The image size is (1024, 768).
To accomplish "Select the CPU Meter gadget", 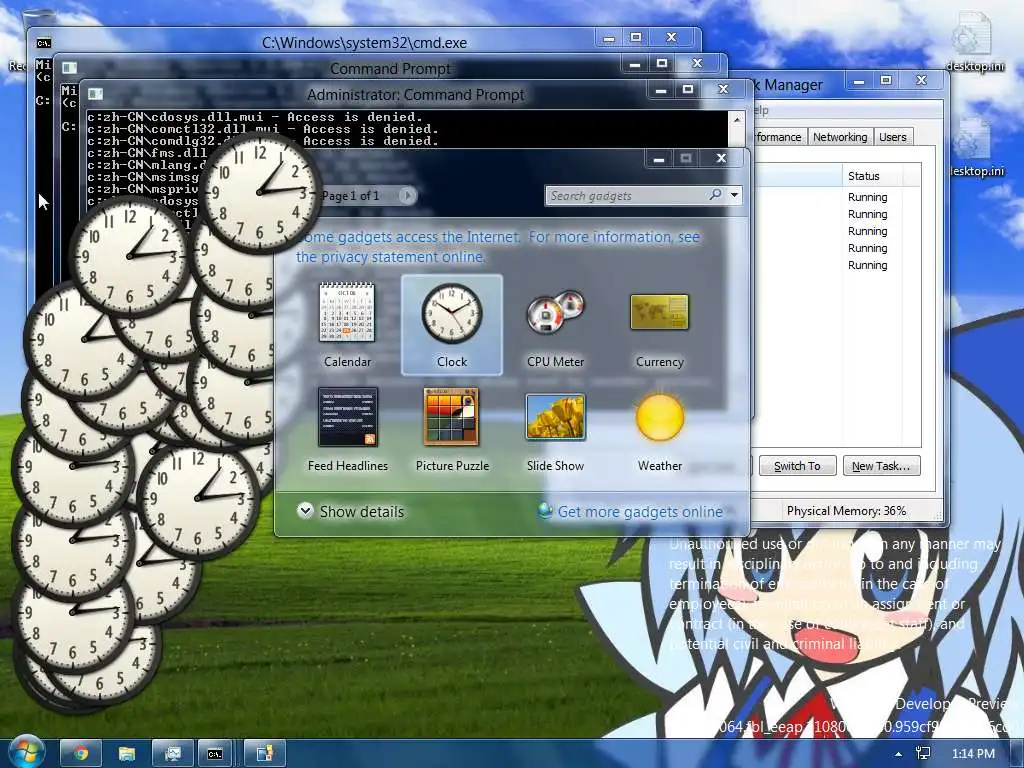I will tap(555, 325).
